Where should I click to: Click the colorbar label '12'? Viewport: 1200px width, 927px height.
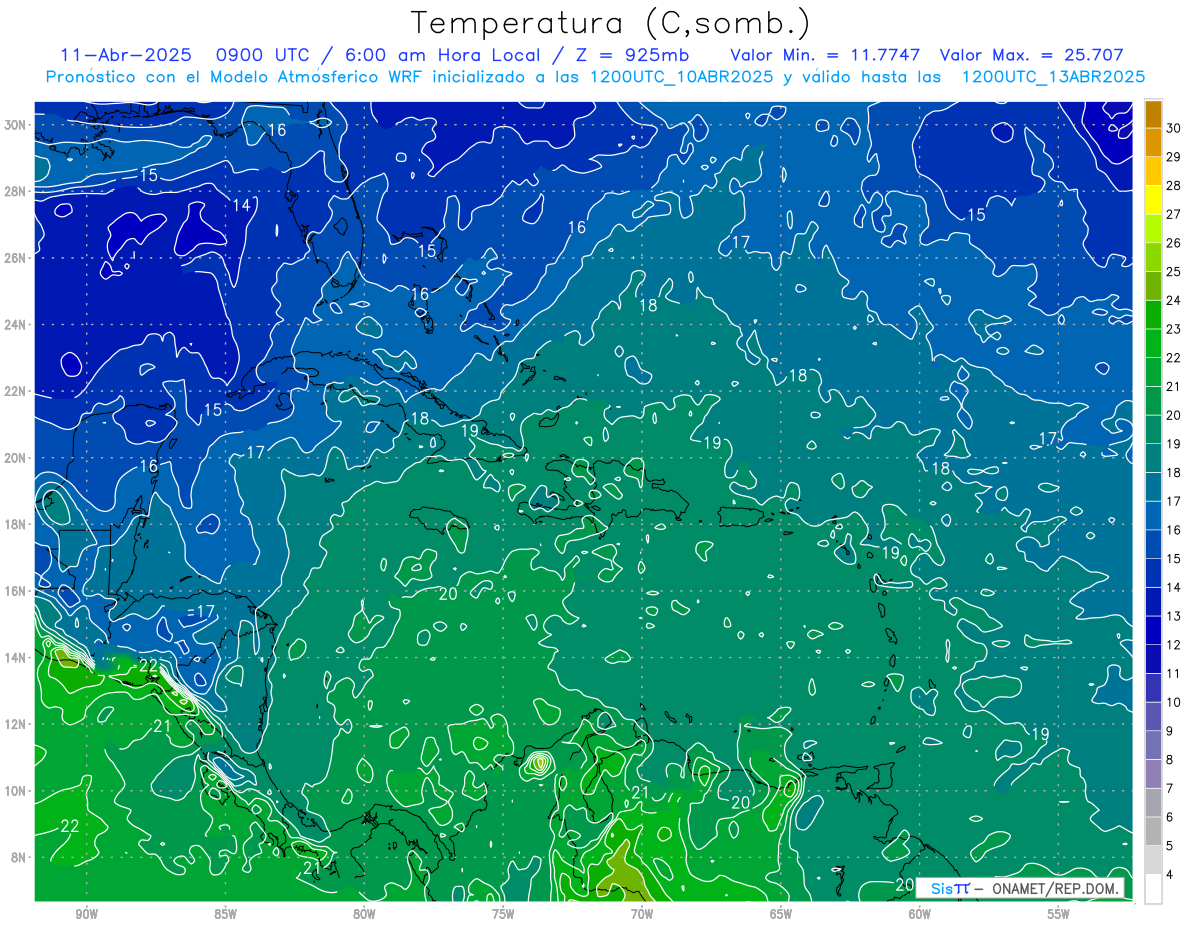coord(1174,645)
